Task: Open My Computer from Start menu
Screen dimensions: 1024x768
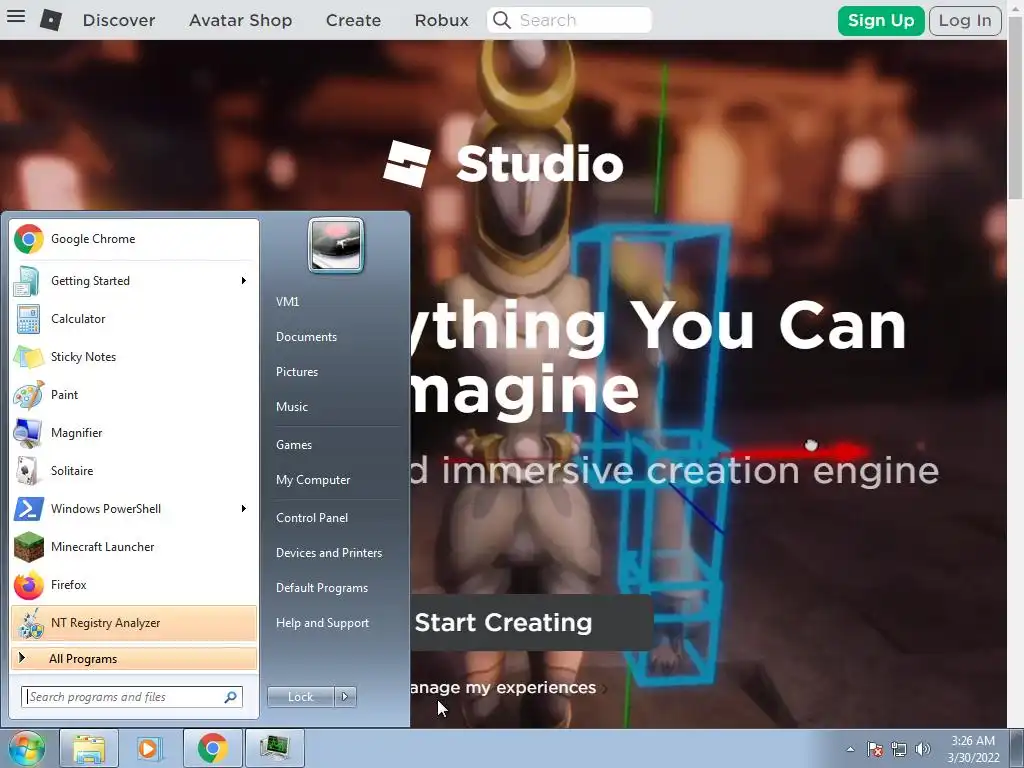Action: [313, 480]
